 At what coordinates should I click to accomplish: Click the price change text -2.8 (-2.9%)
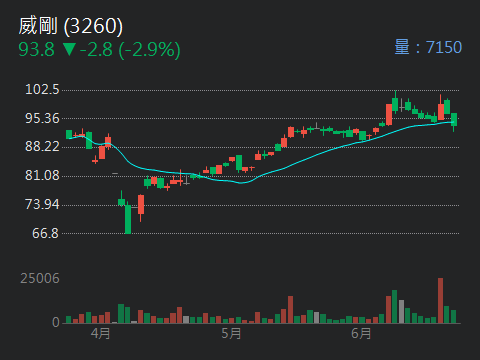(x=130, y=50)
